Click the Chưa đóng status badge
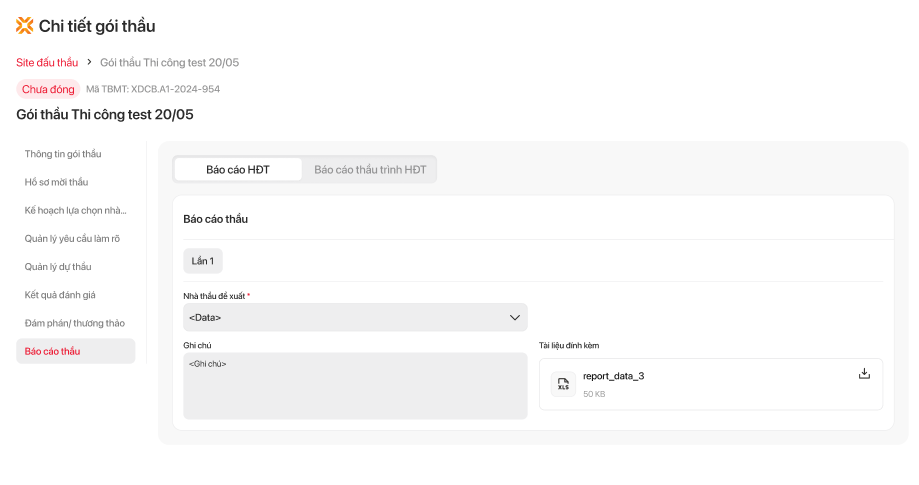The image size is (919, 485). [x=48, y=89]
